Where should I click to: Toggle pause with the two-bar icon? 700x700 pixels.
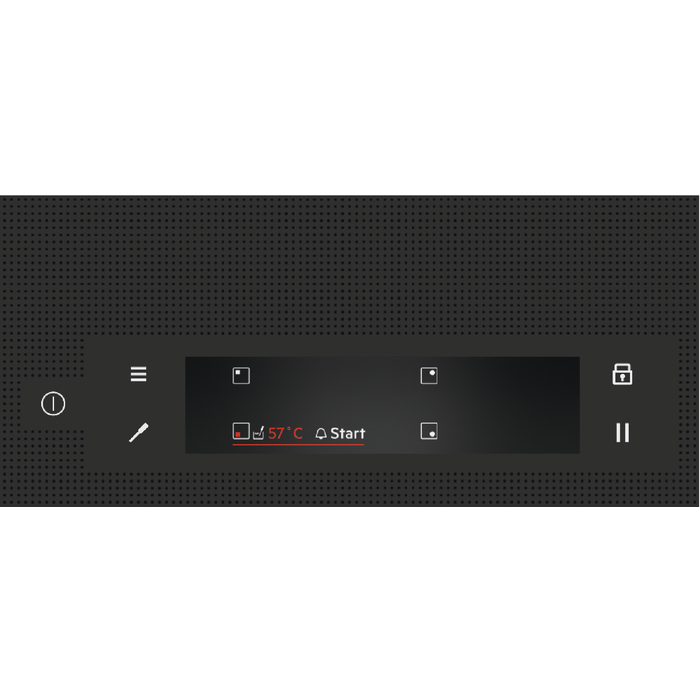622,433
